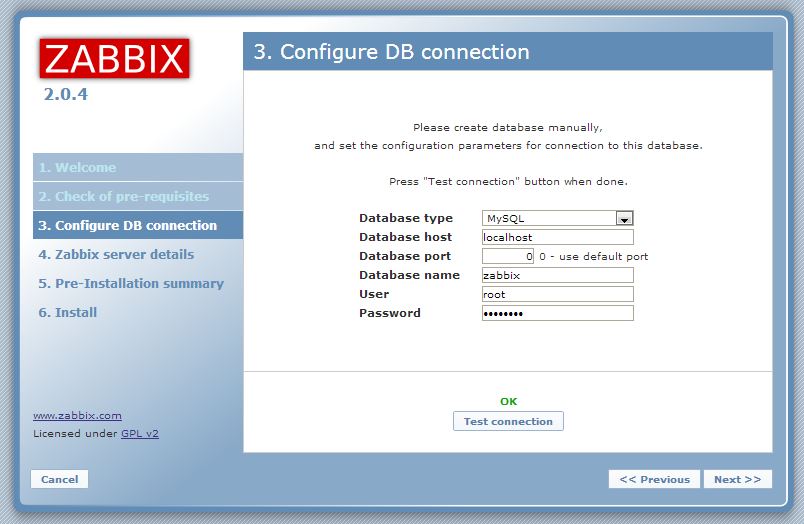Screen dimensions: 804x524
Task: Click the 'User' label
Action: coord(374,294)
